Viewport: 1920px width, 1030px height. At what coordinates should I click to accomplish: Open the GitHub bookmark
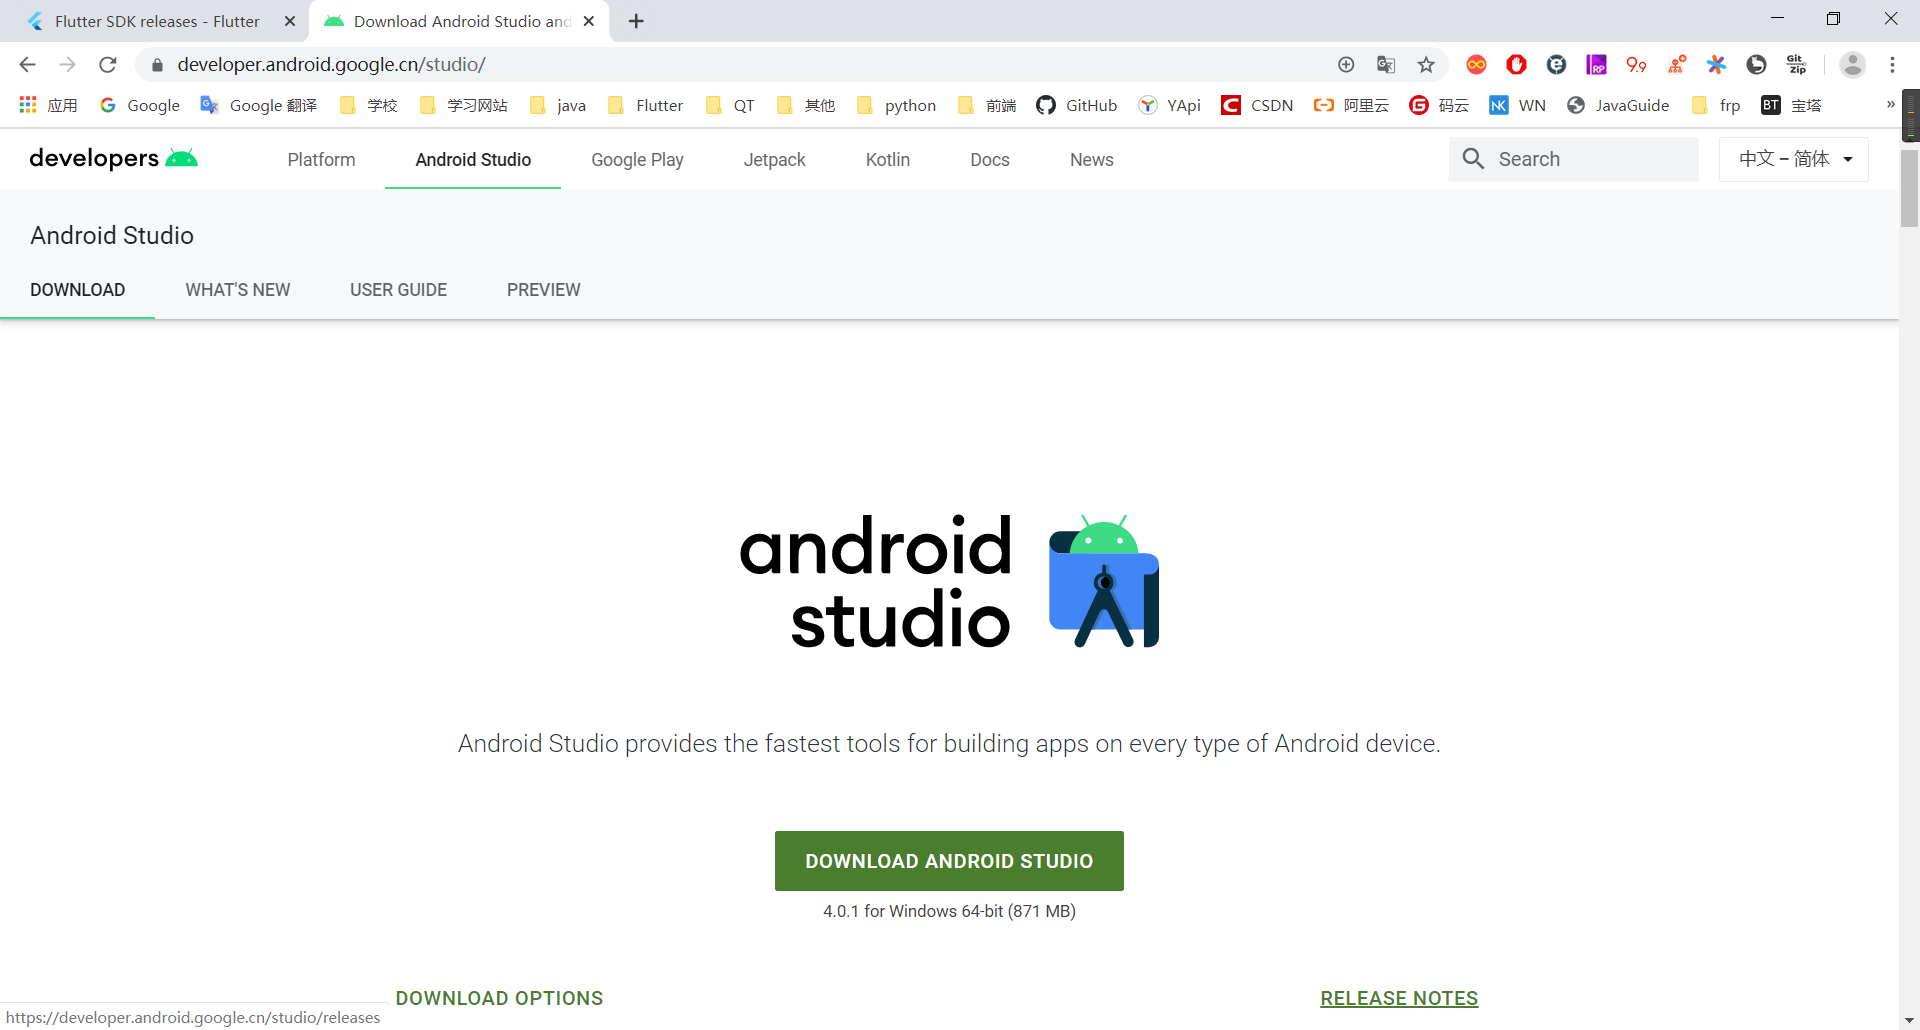(1077, 105)
